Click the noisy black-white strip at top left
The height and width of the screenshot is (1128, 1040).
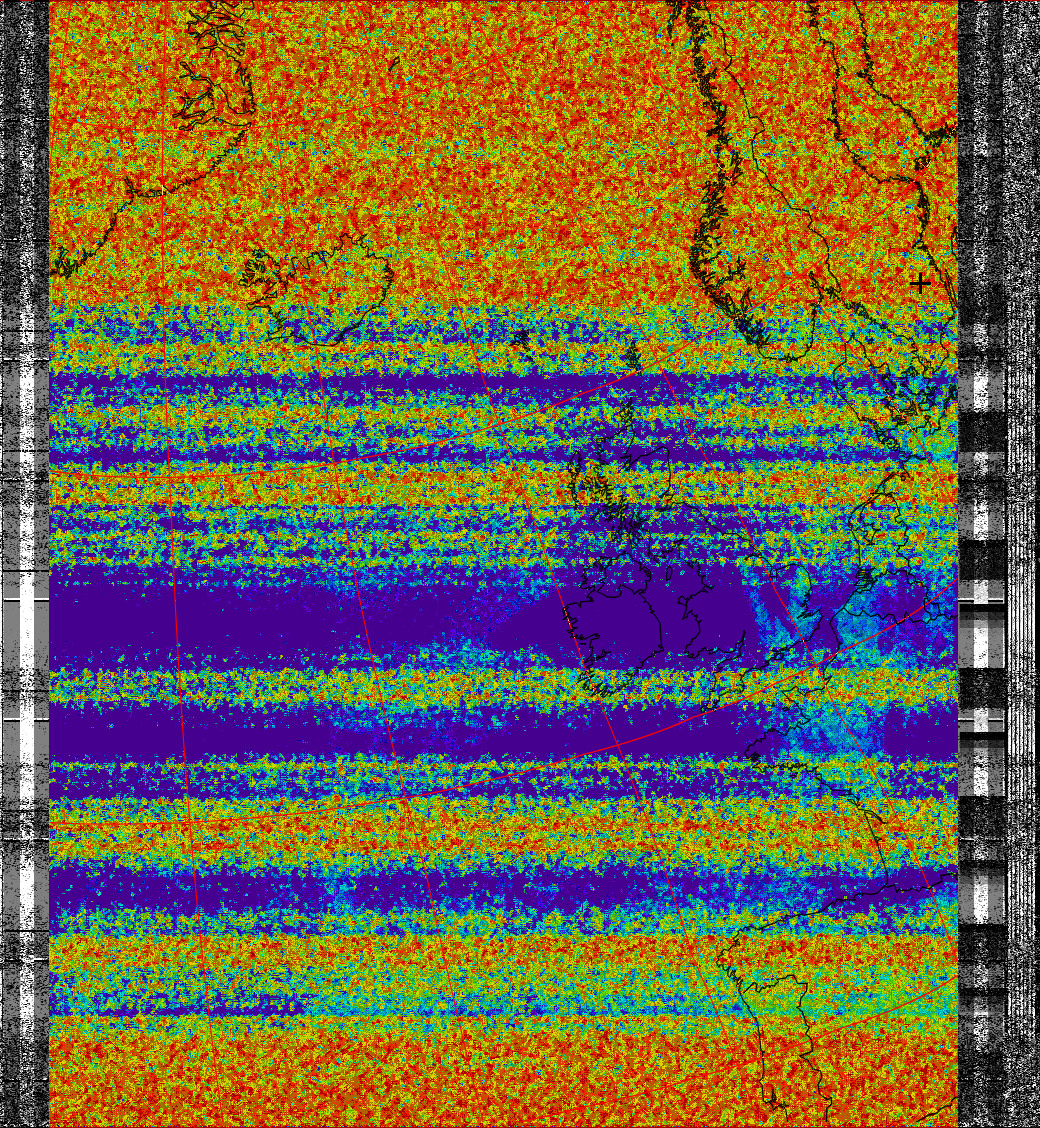[x=24, y=100]
